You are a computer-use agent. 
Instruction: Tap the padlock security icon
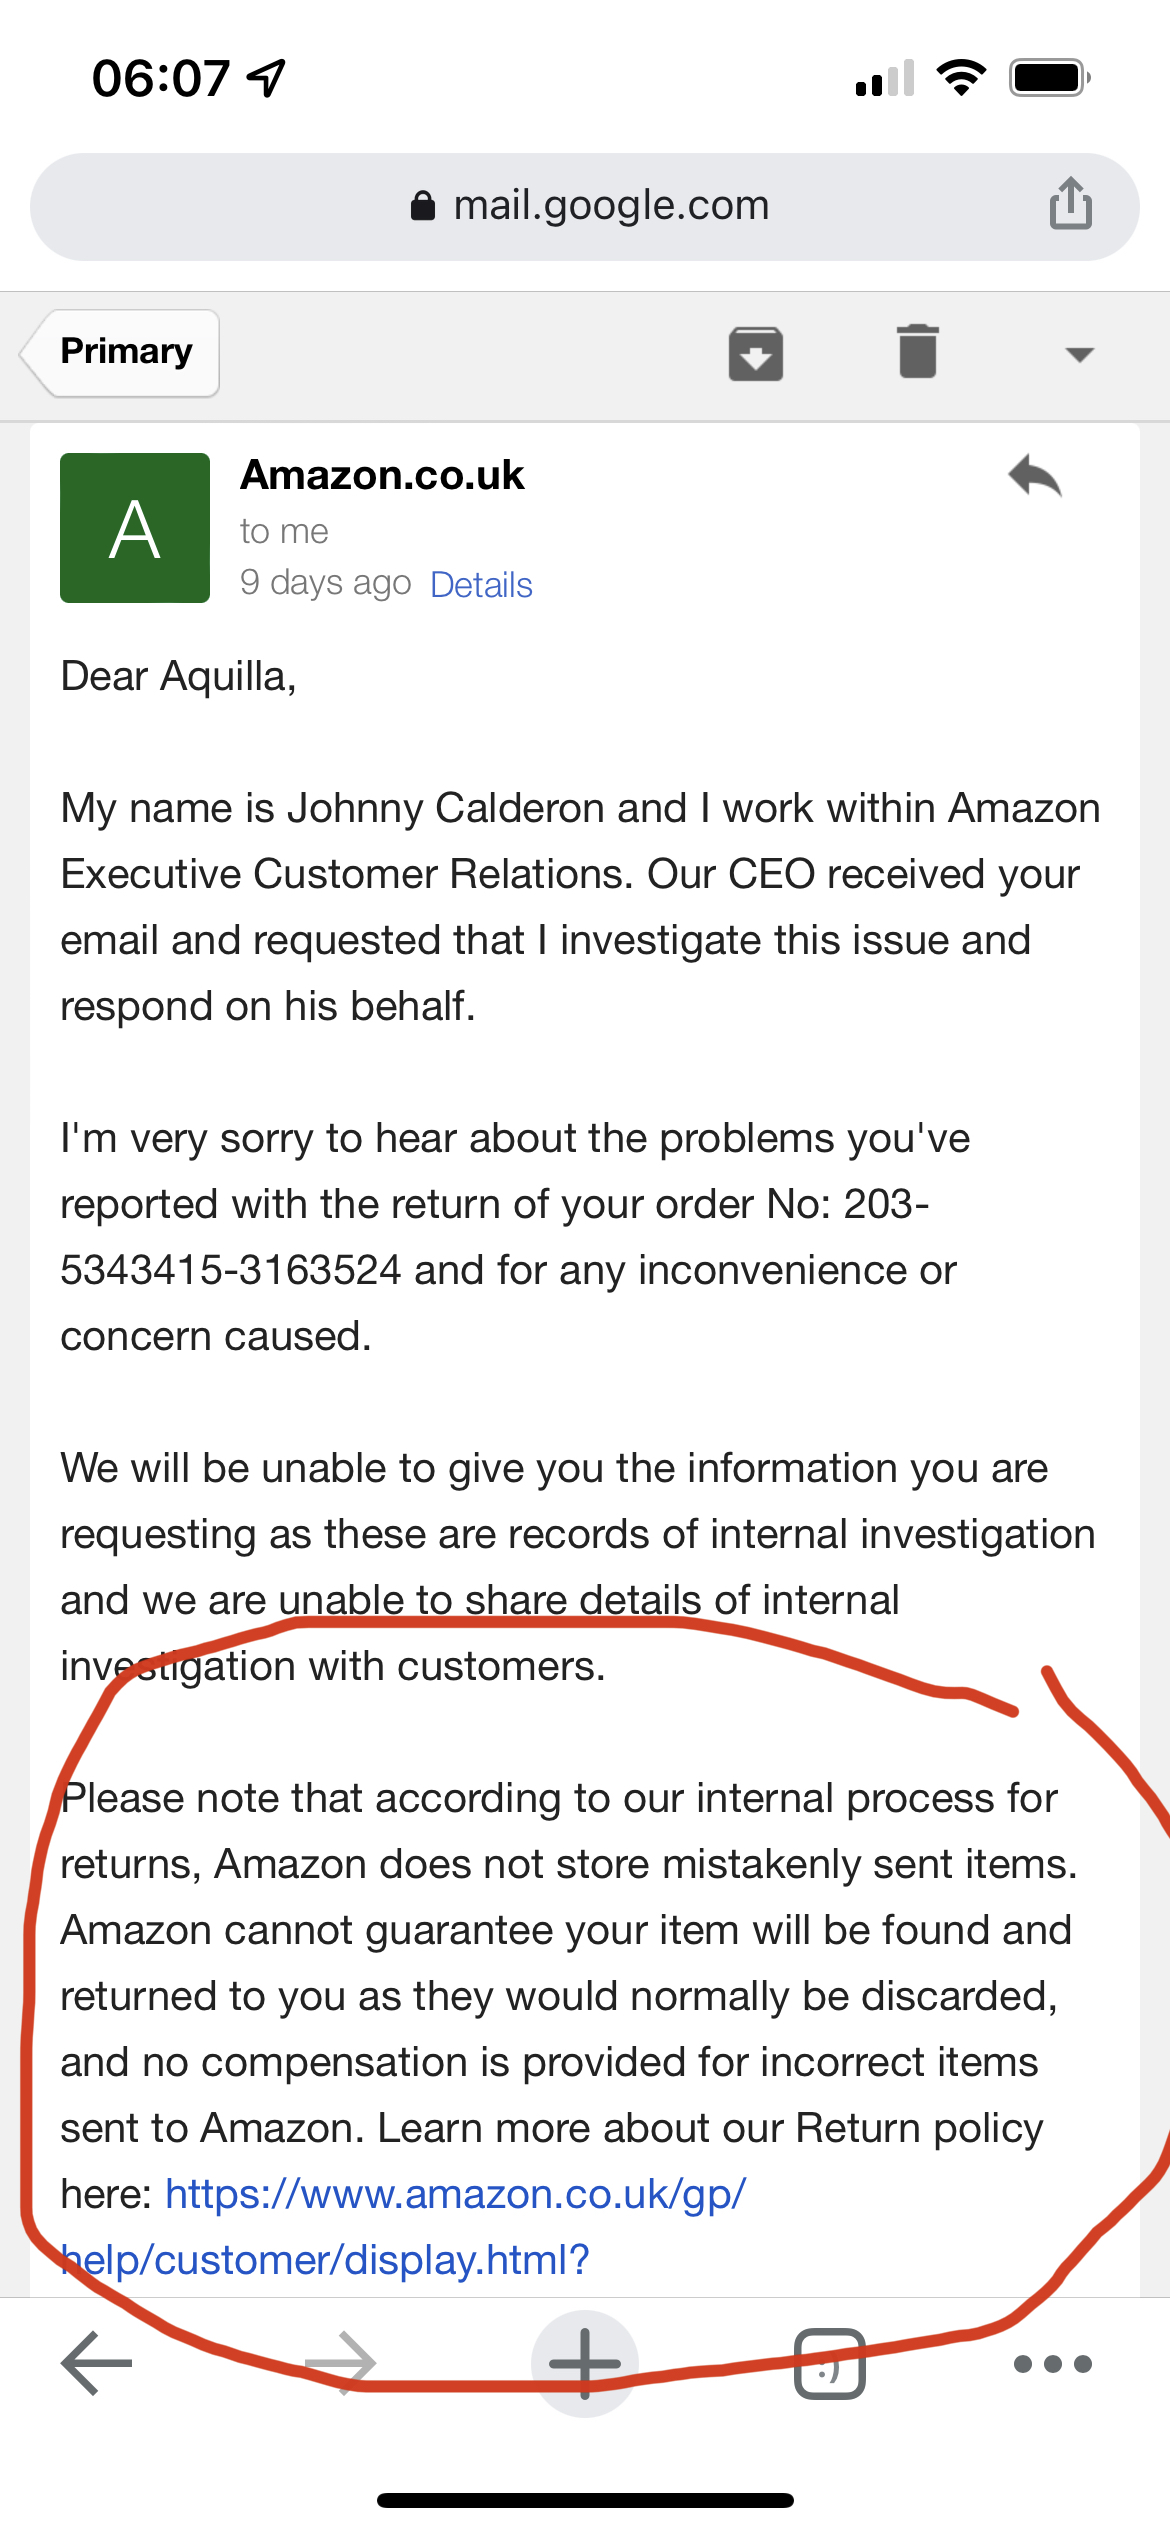[423, 205]
